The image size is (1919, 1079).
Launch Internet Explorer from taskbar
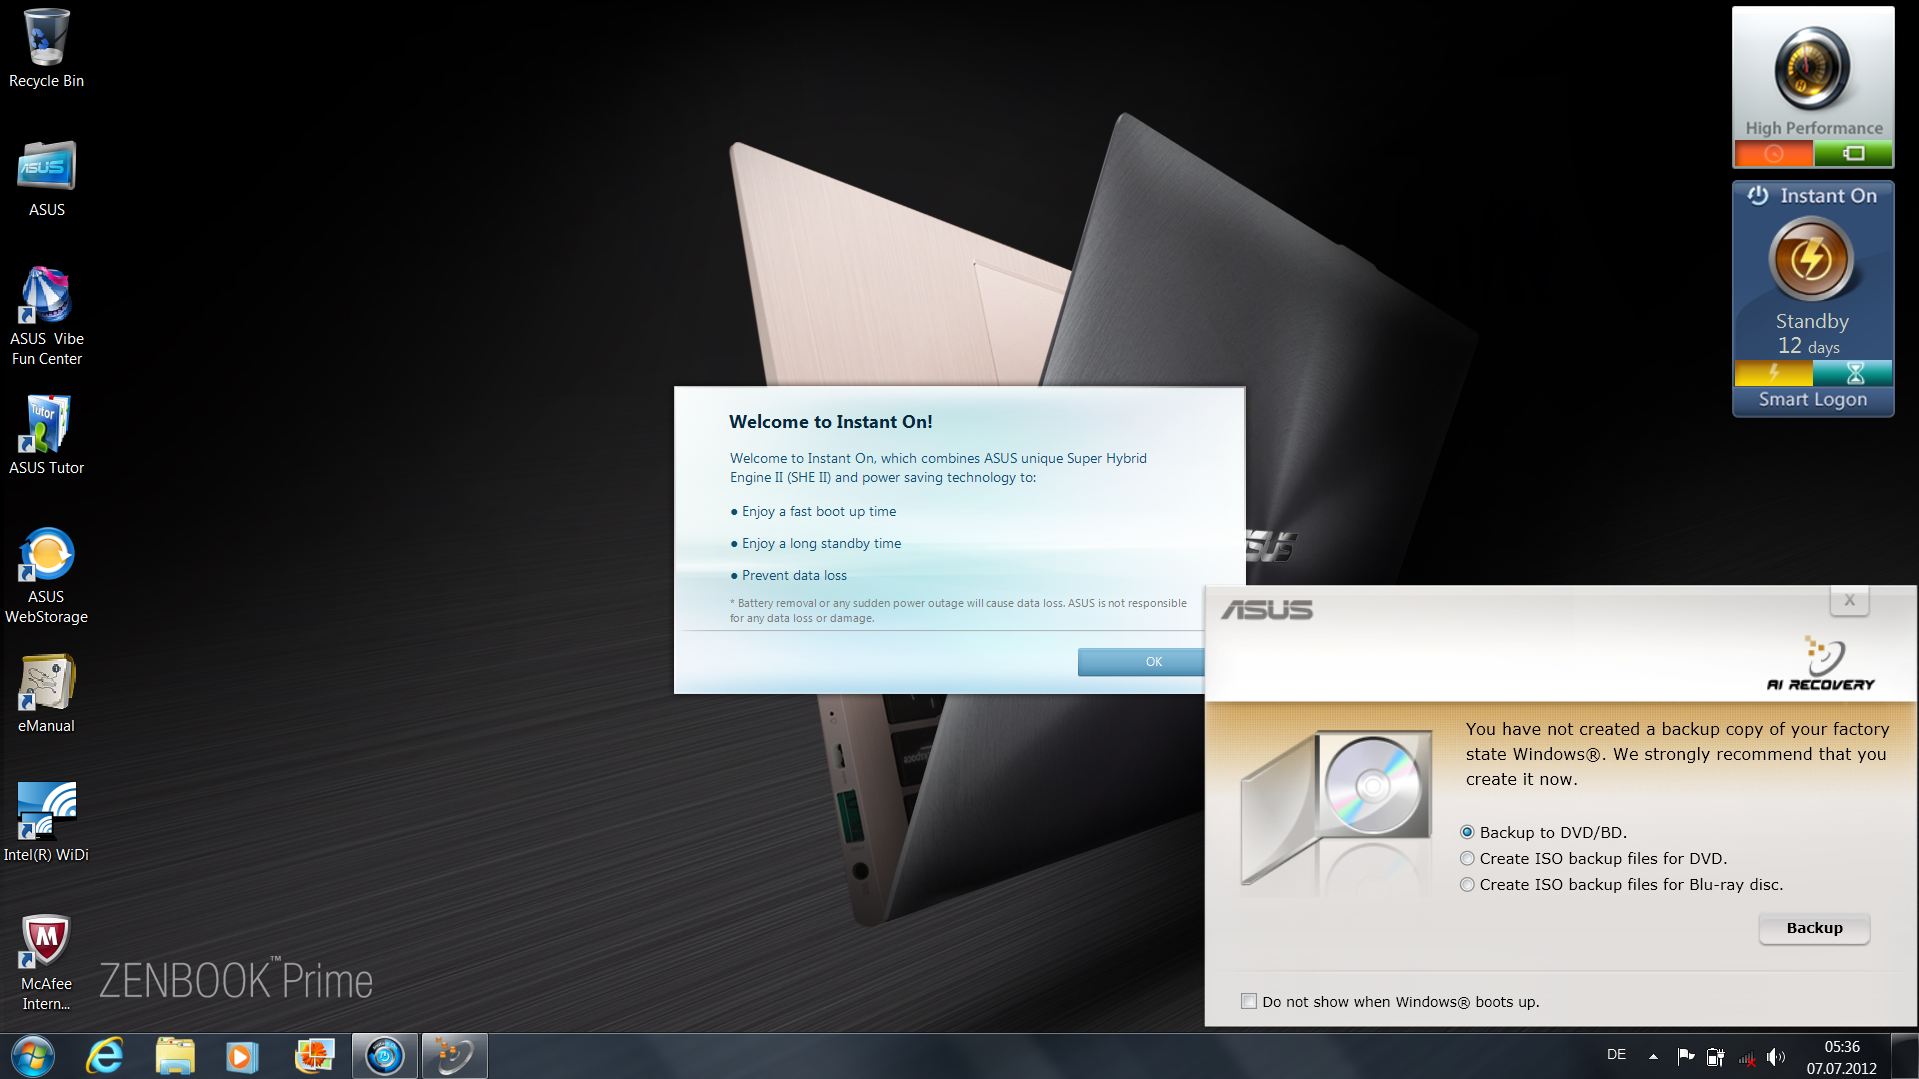pos(104,1056)
